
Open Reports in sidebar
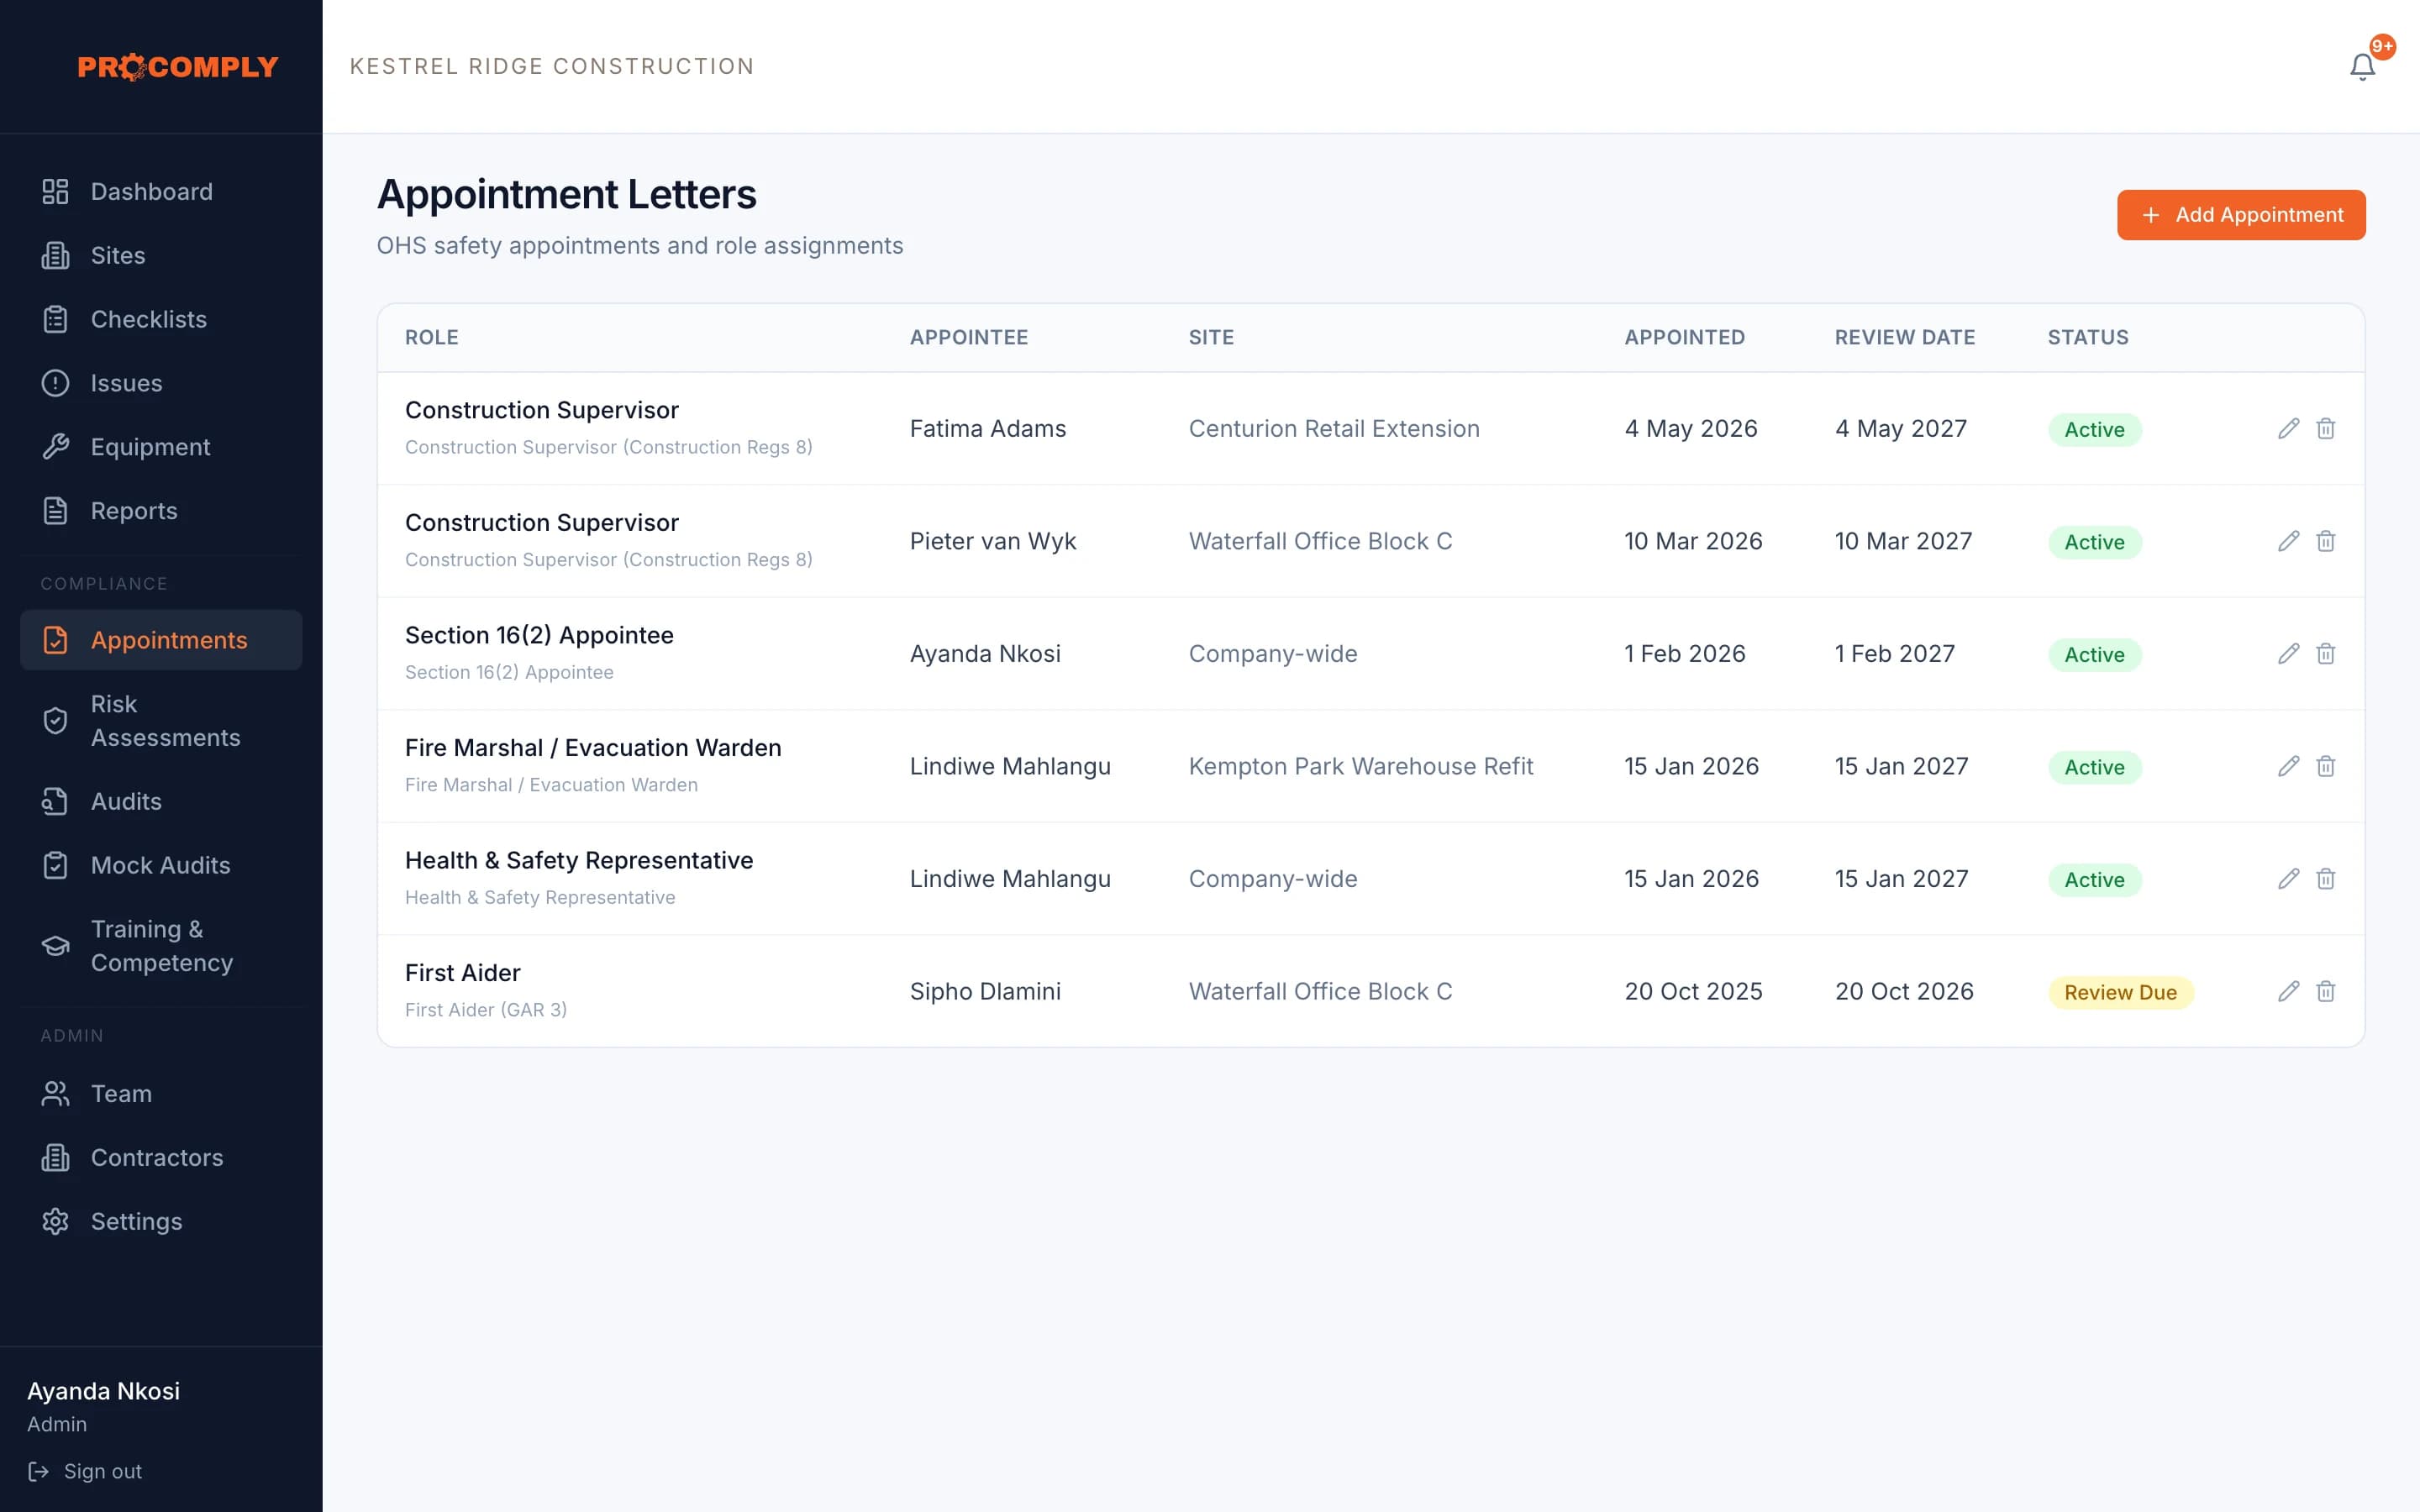click(x=161, y=511)
